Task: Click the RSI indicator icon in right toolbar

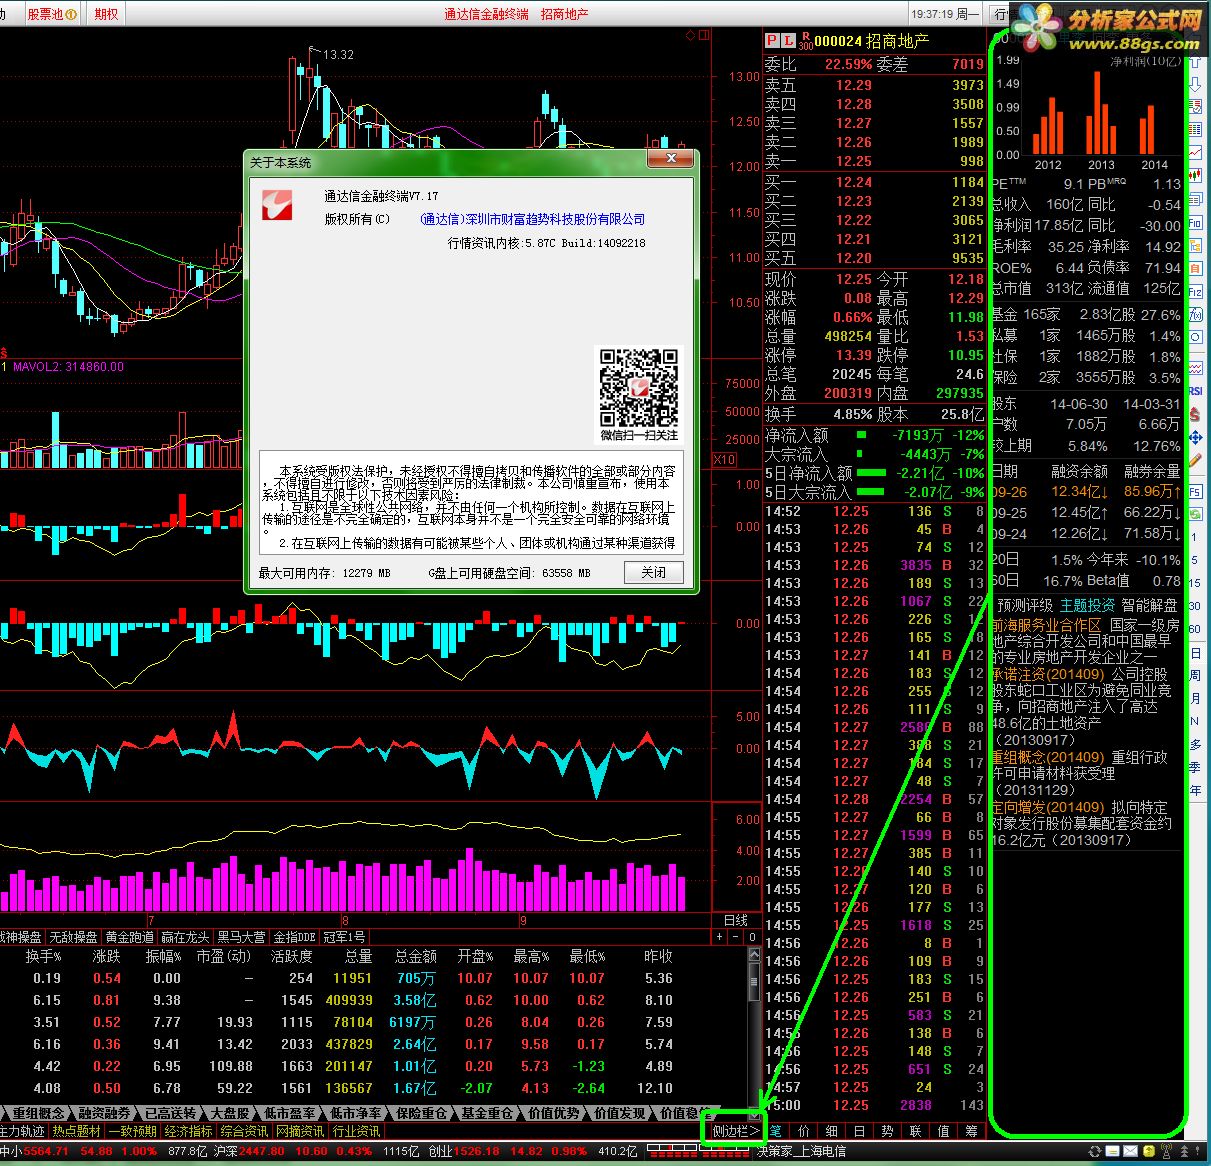Action: click(1195, 391)
